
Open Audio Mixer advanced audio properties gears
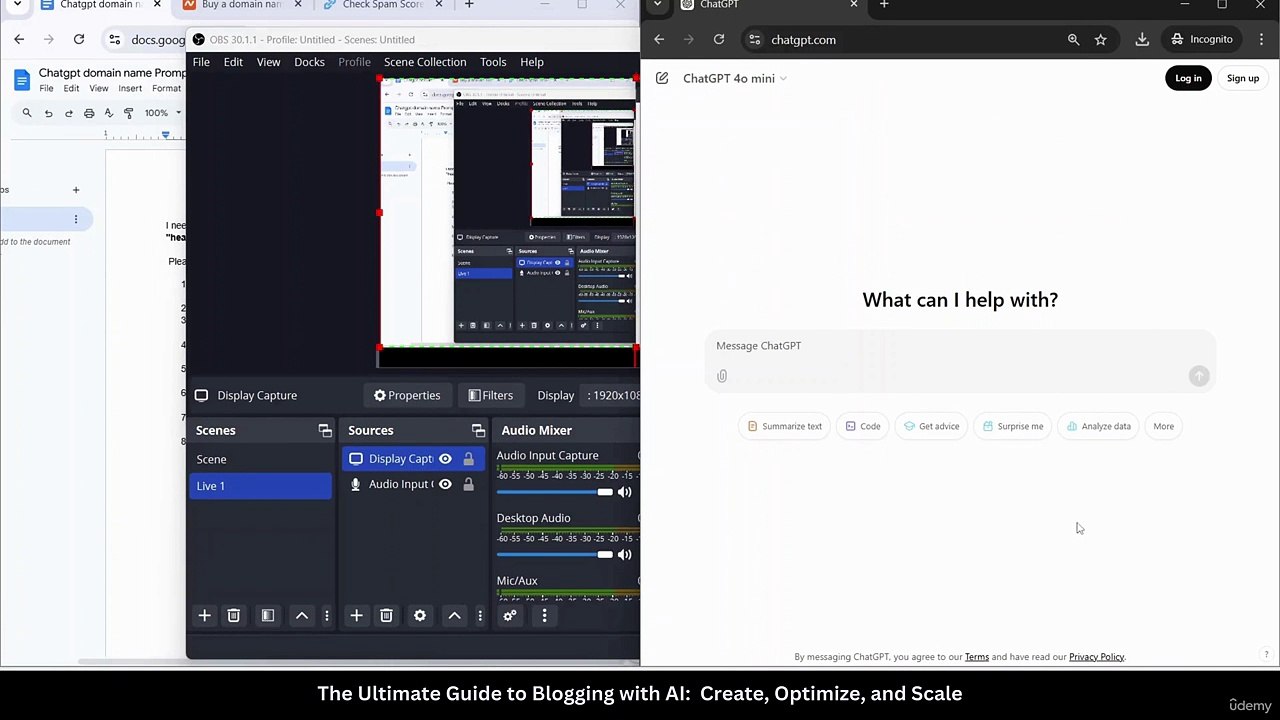(510, 616)
